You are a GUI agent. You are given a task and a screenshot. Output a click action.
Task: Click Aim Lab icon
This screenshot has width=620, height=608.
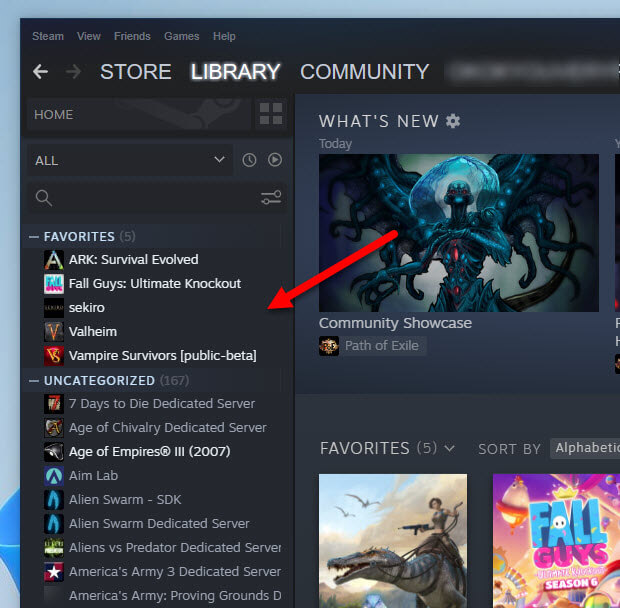pyautogui.click(x=54, y=476)
